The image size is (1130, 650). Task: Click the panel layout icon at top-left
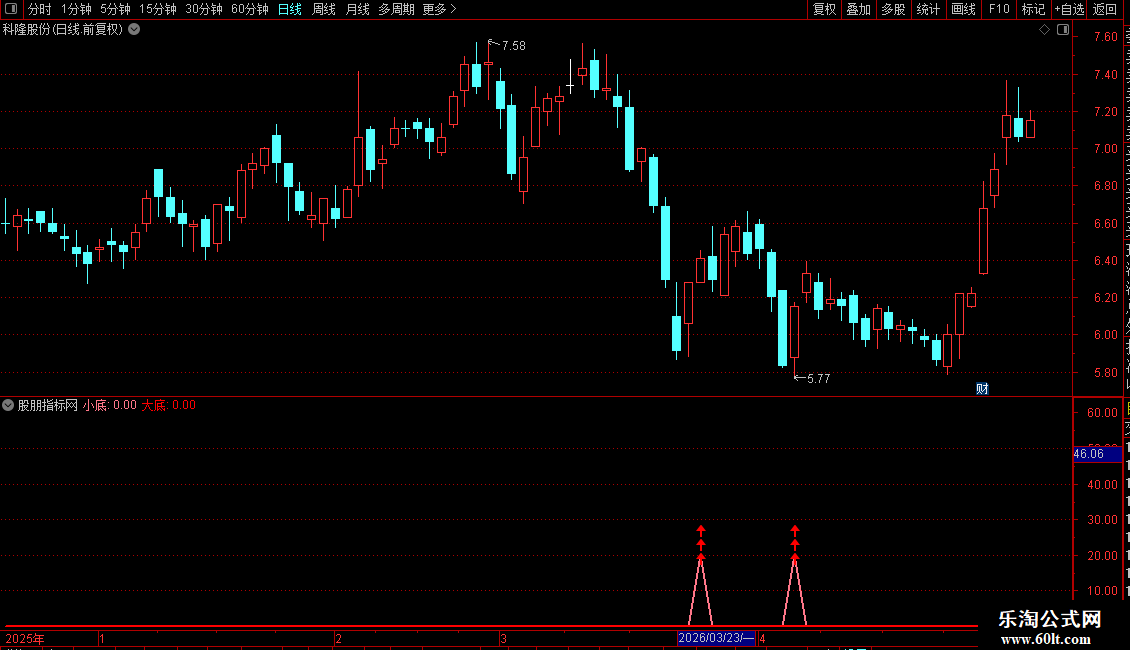pyautogui.click(x=11, y=9)
